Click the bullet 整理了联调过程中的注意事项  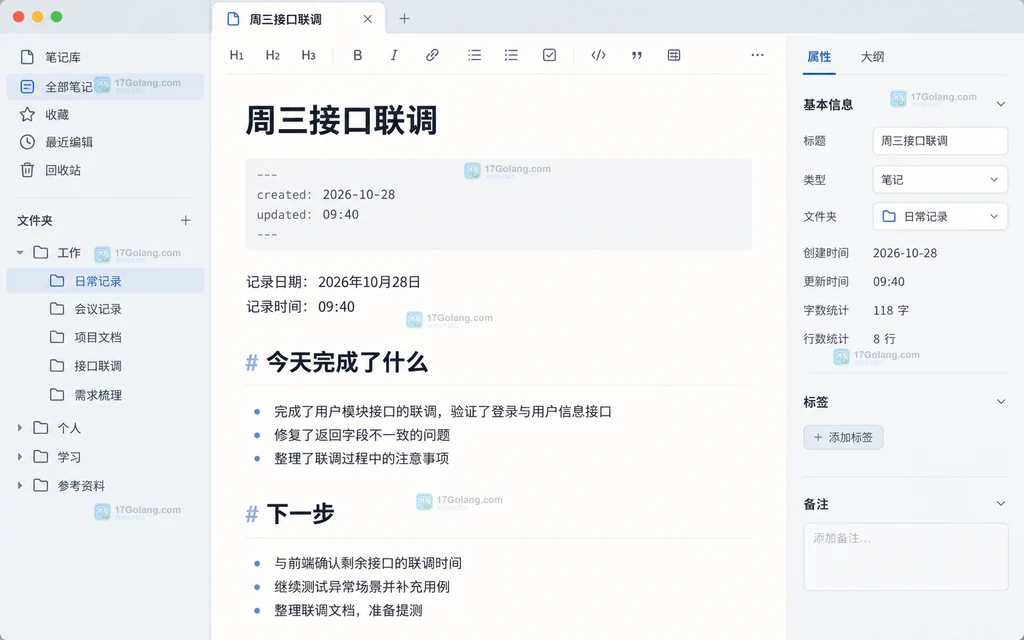361,458
